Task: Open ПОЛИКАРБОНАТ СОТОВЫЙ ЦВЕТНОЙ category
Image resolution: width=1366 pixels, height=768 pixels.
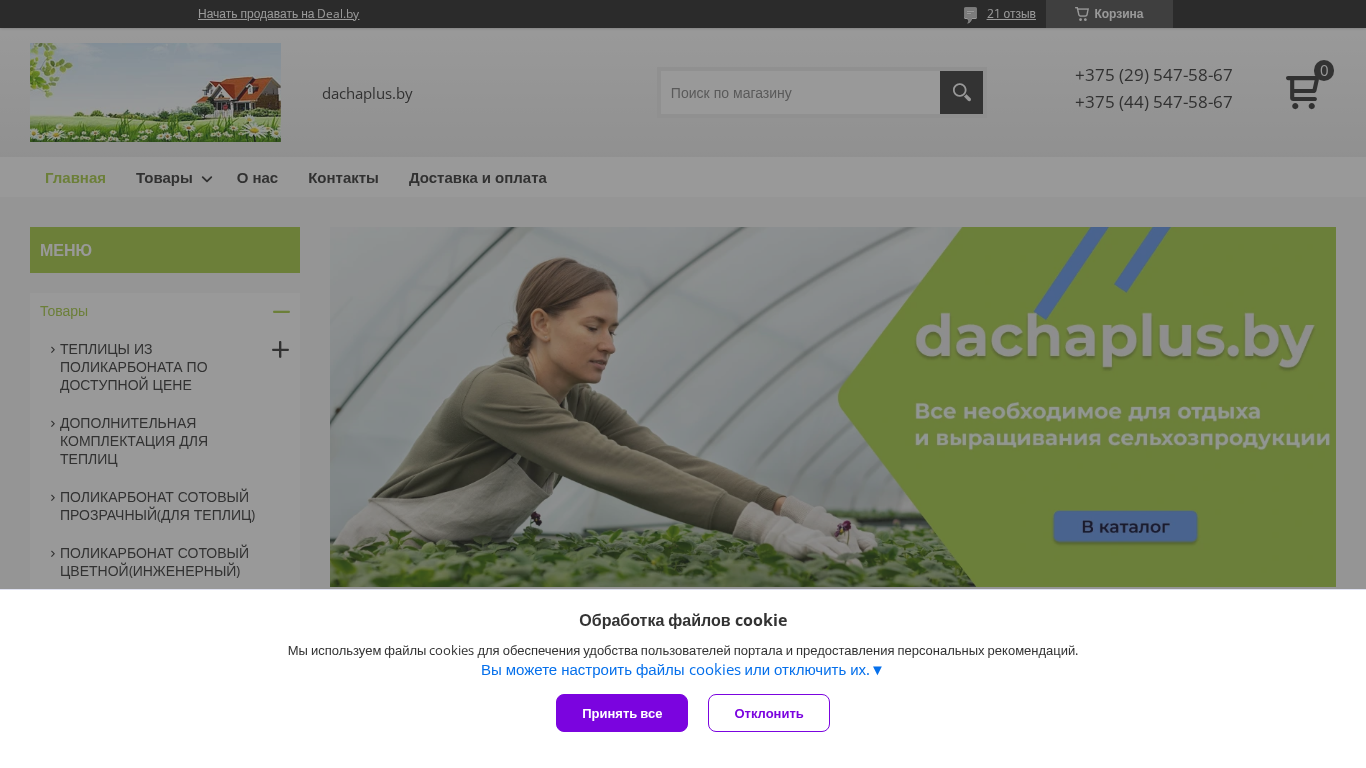Action: click(x=154, y=562)
